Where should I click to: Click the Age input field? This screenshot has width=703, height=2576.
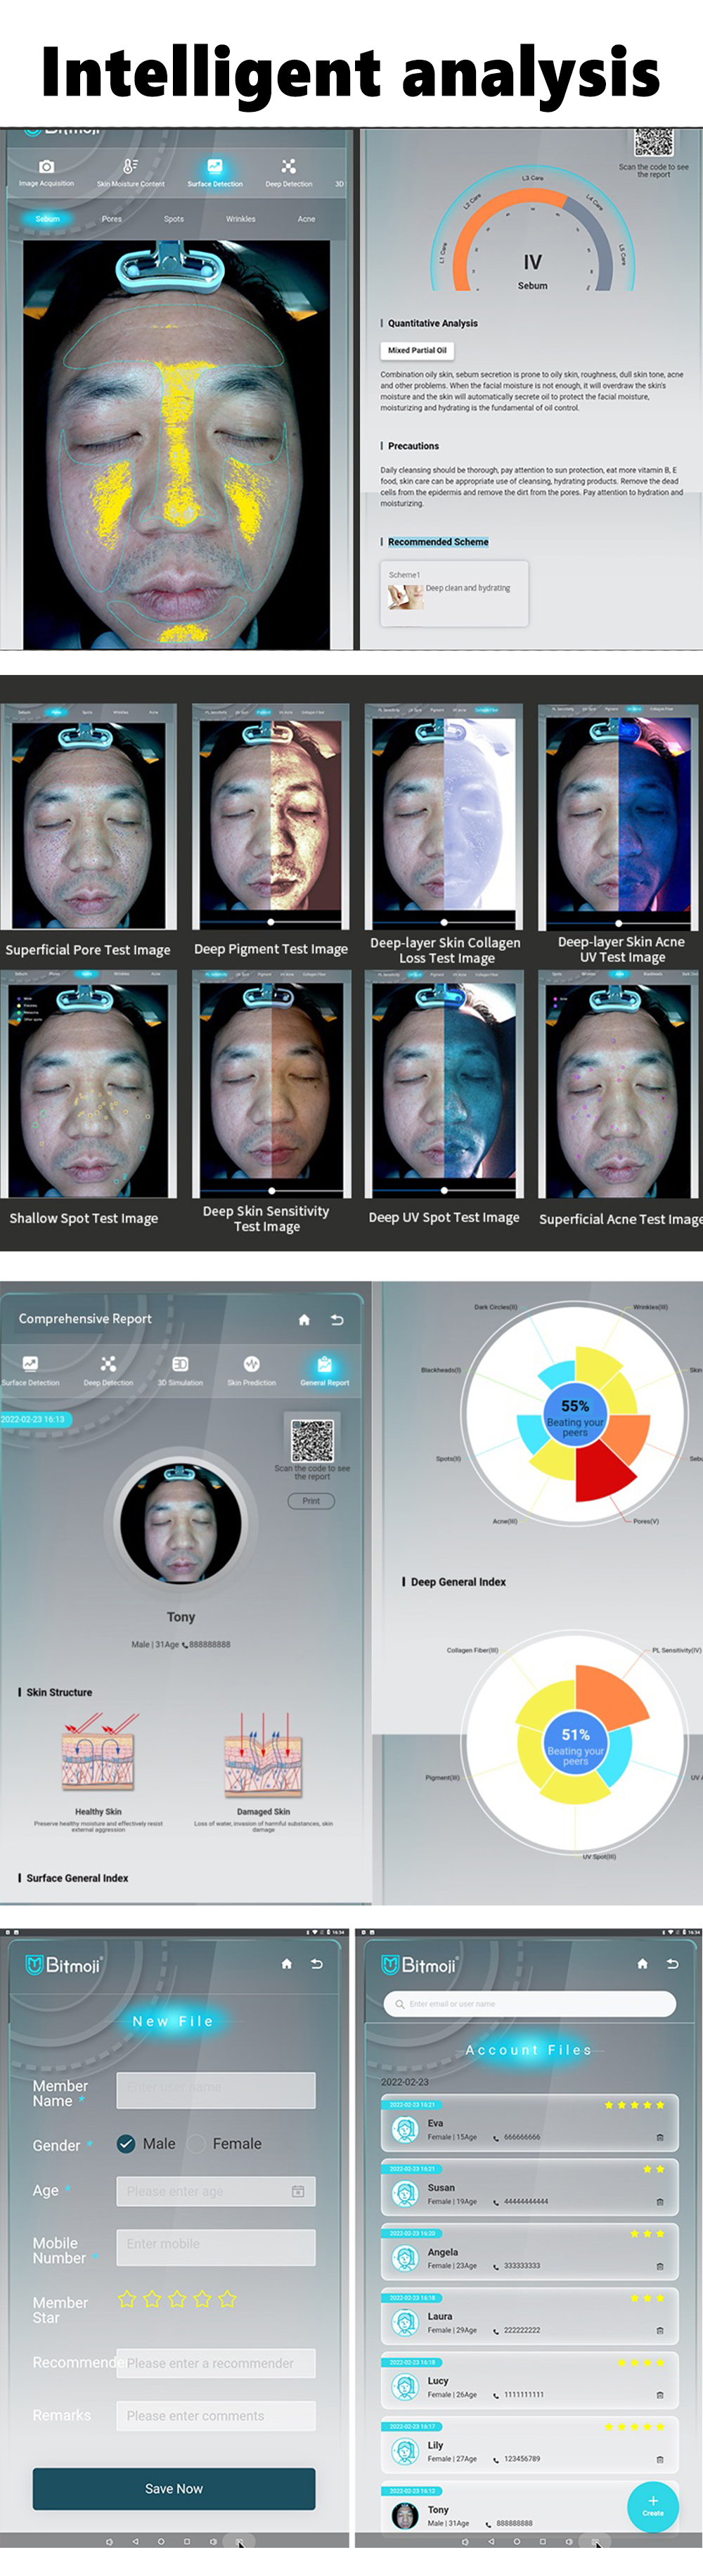click(216, 2191)
